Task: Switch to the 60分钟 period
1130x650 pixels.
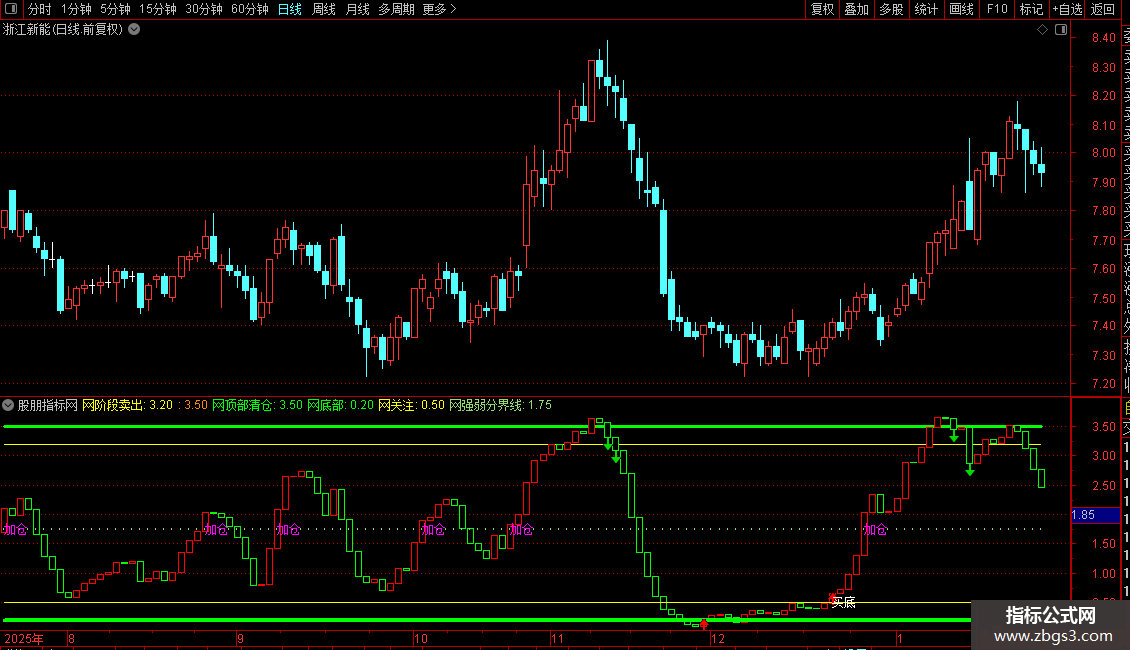Action: pyautogui.click(x=250, y=9)
